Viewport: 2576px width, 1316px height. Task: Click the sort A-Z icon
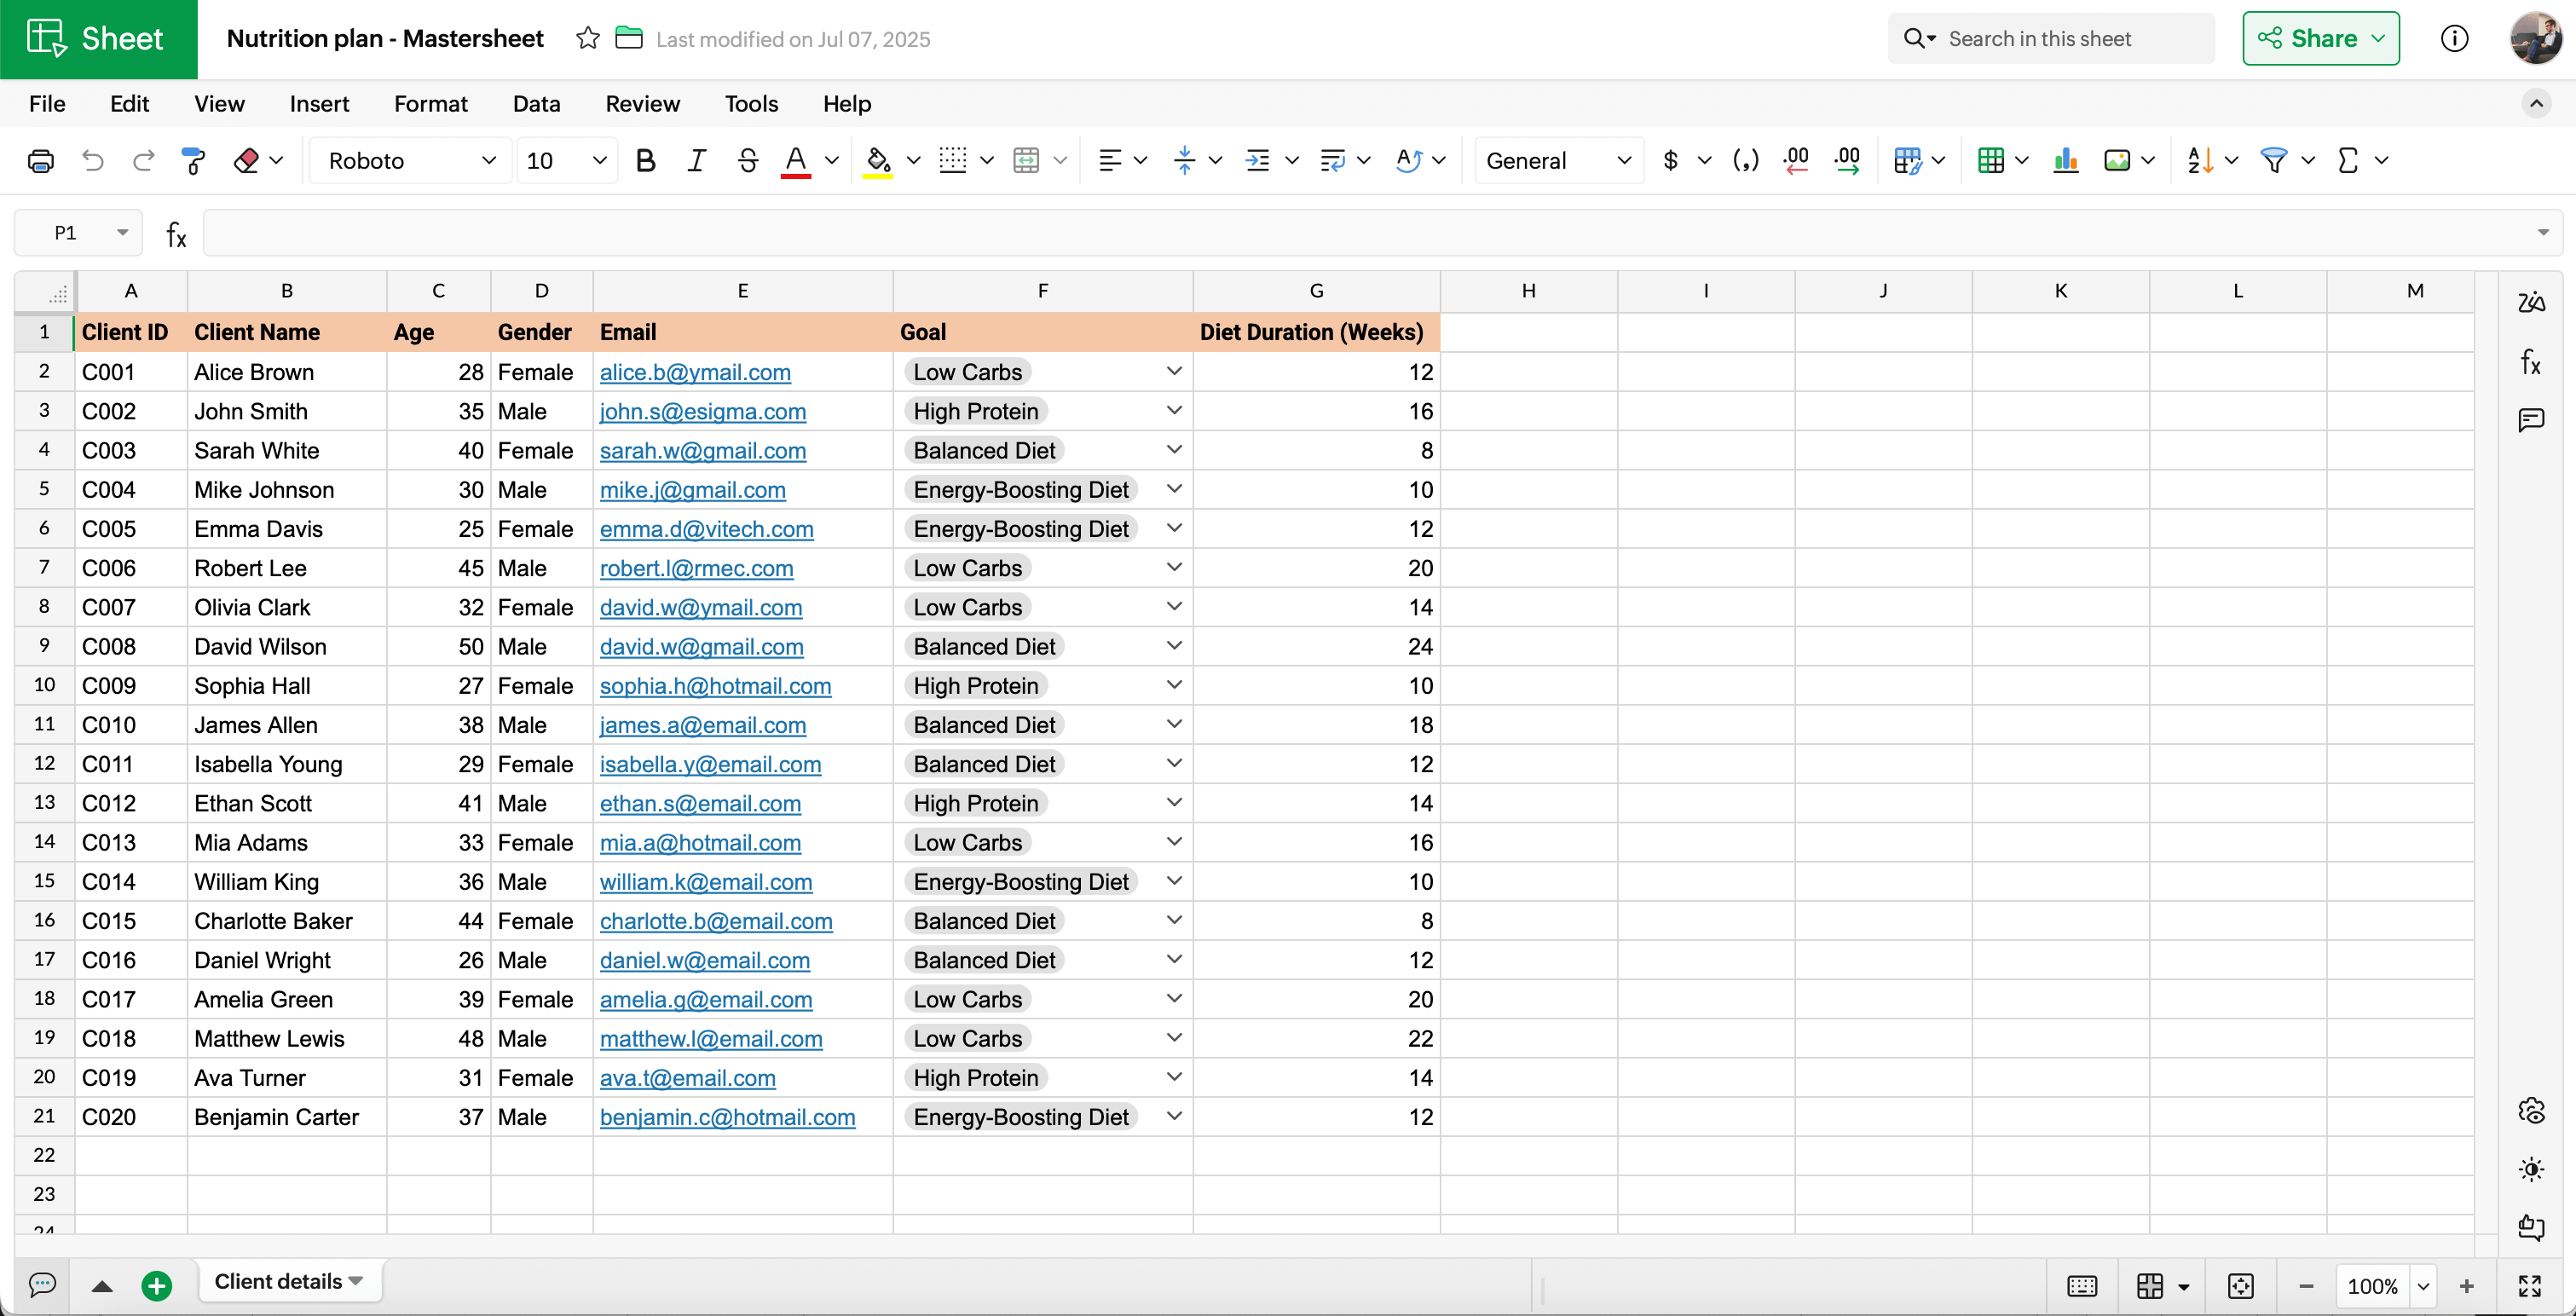(x=2200, y=160)
